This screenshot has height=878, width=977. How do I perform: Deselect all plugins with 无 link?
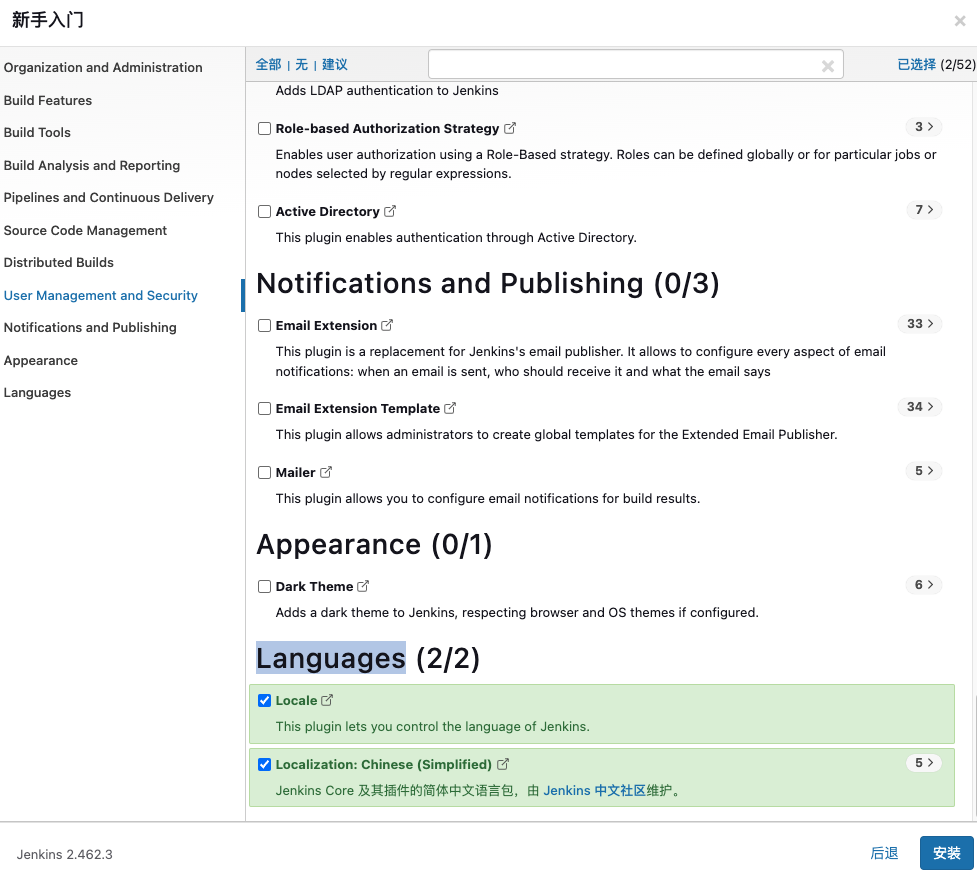[302, 65]
